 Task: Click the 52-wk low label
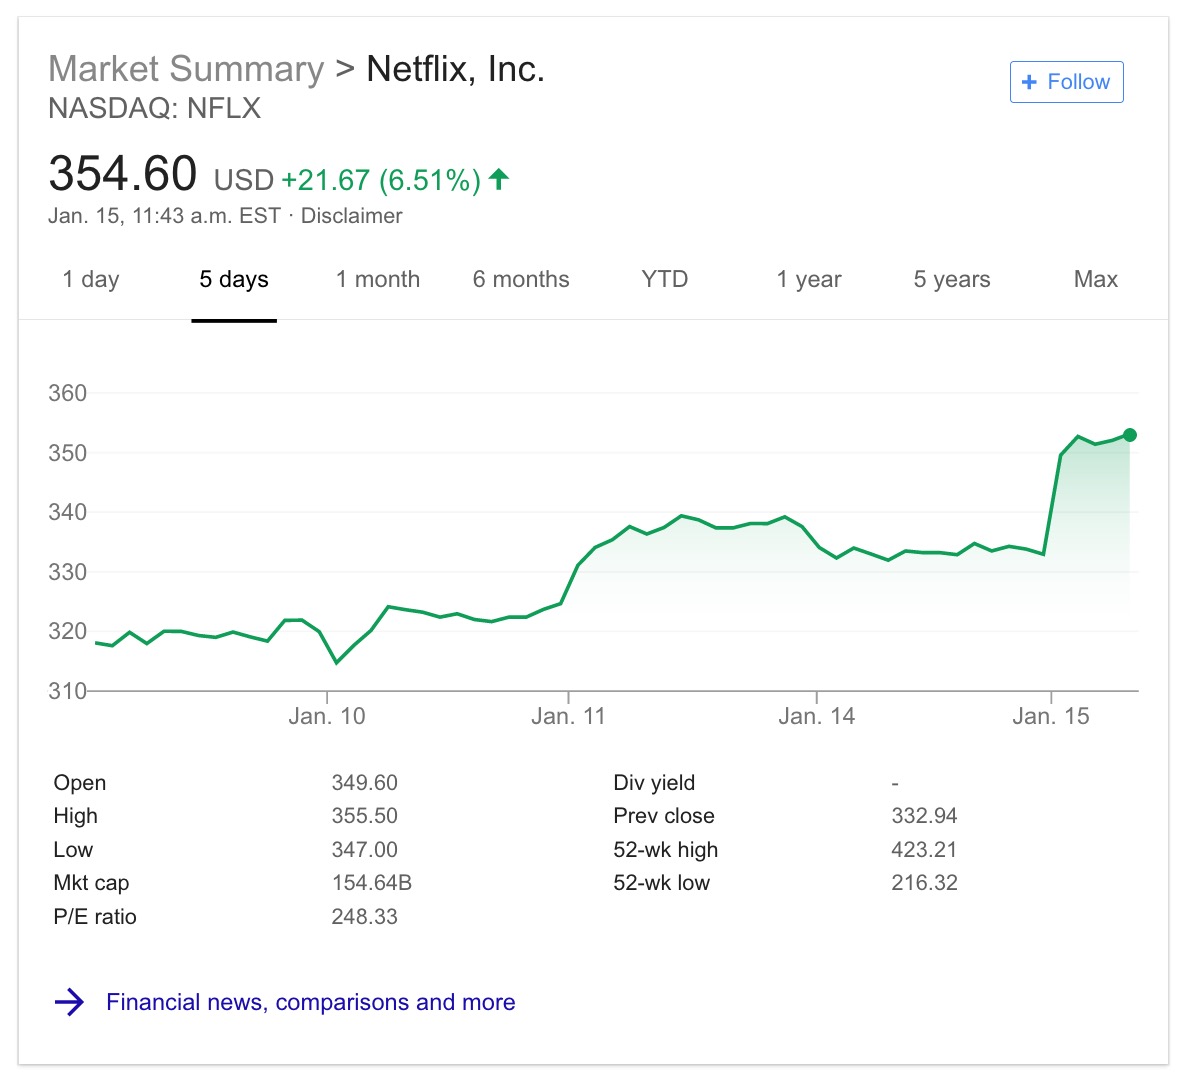661,883
